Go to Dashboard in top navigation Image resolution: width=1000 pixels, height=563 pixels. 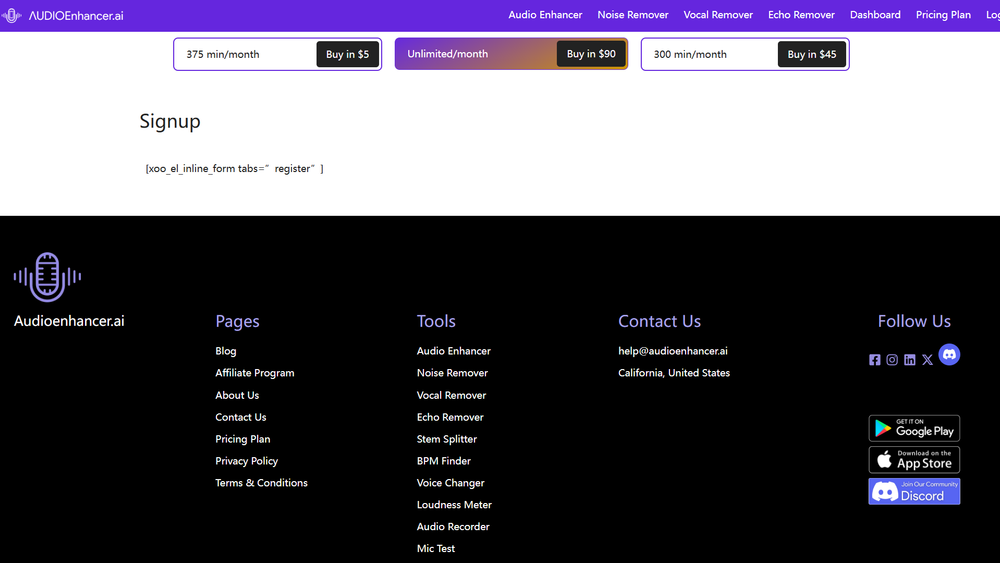875,15
